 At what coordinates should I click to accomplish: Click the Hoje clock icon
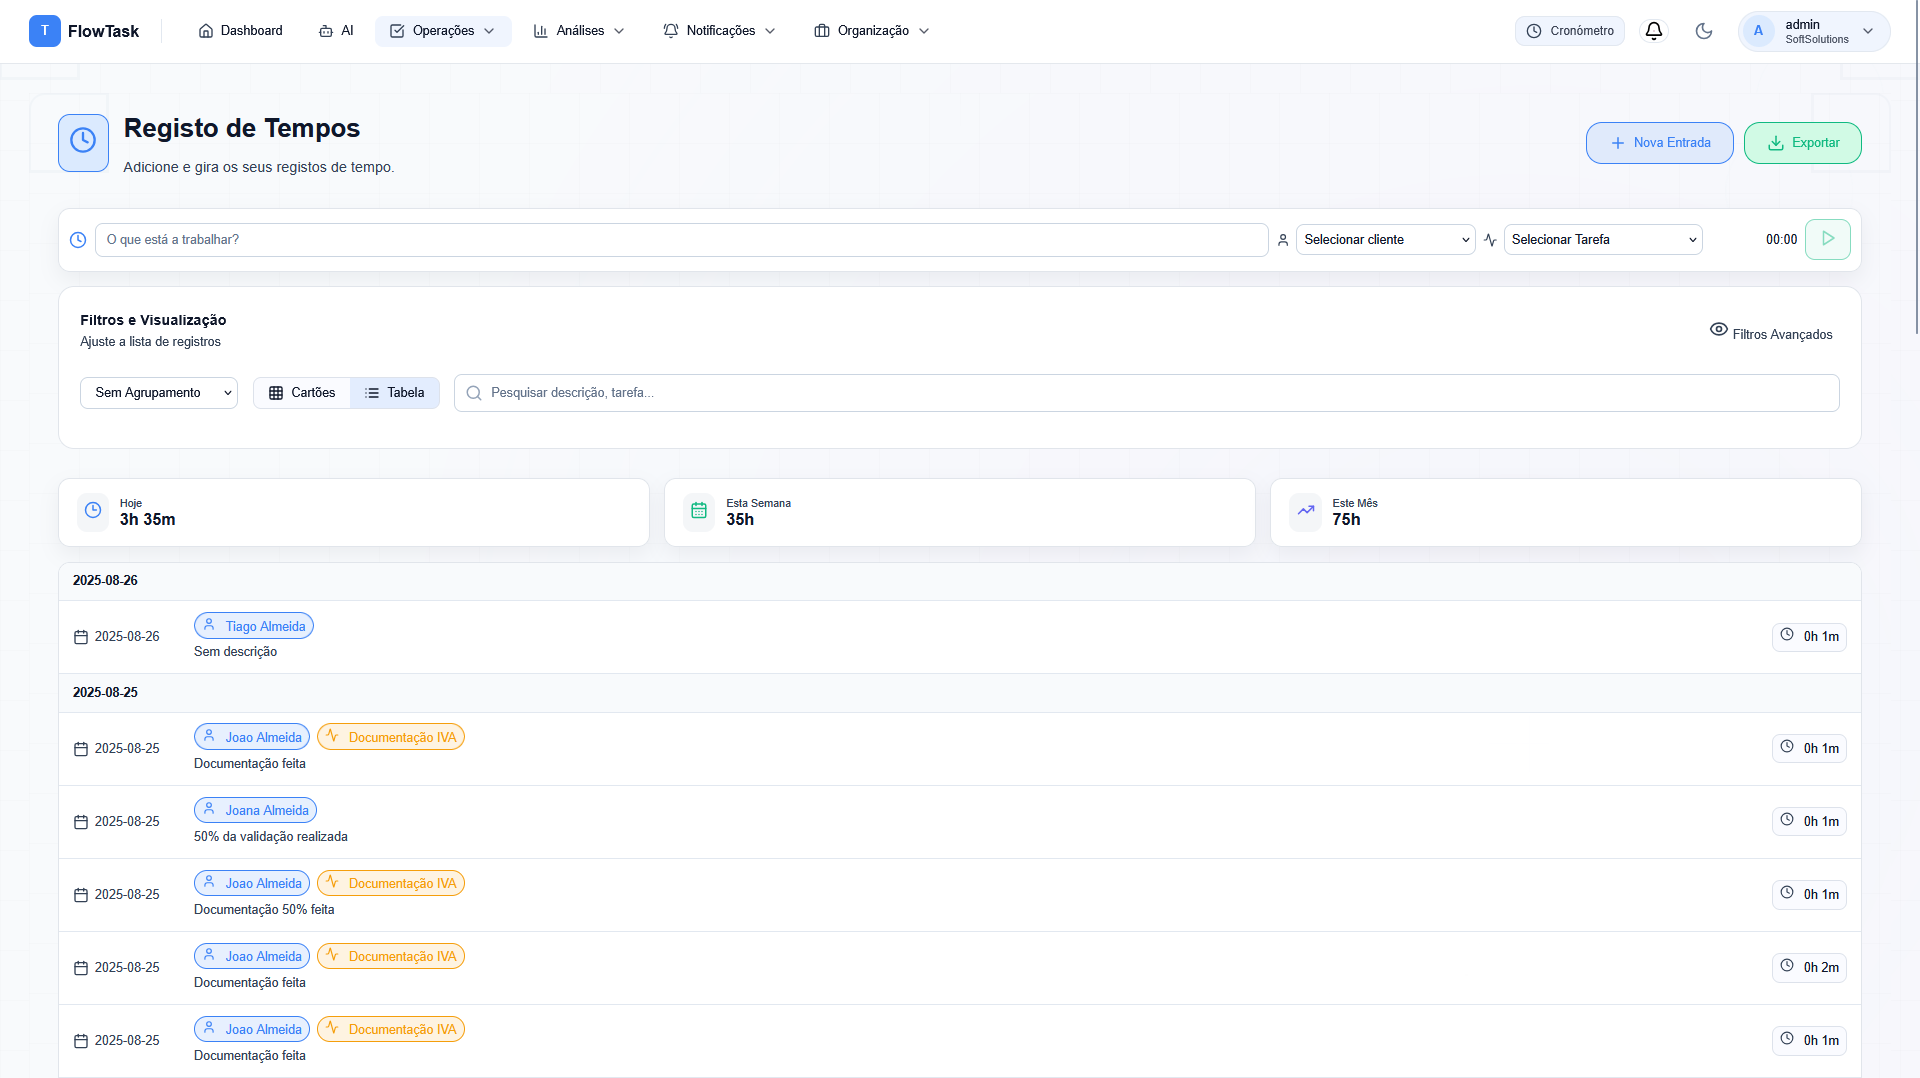[93, 511]
